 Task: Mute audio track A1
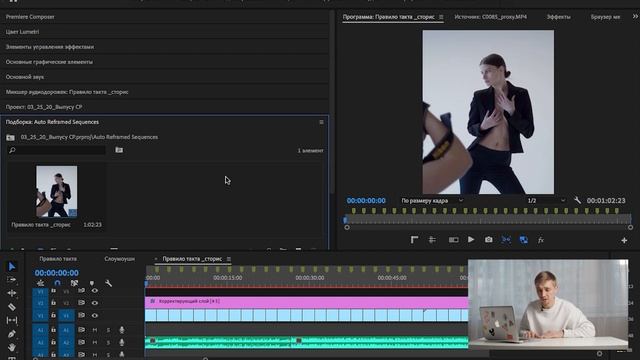pos(95,330)
